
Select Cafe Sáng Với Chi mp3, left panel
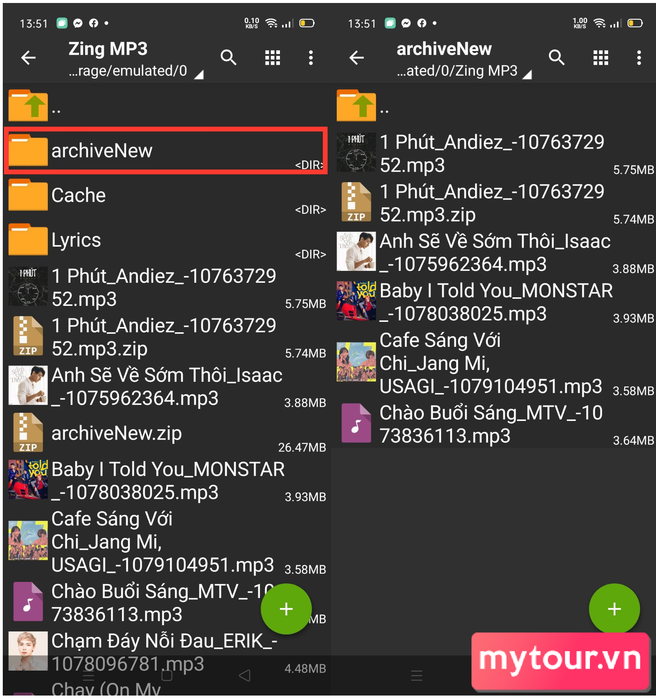pyautogui.click(x=166, y=542)
